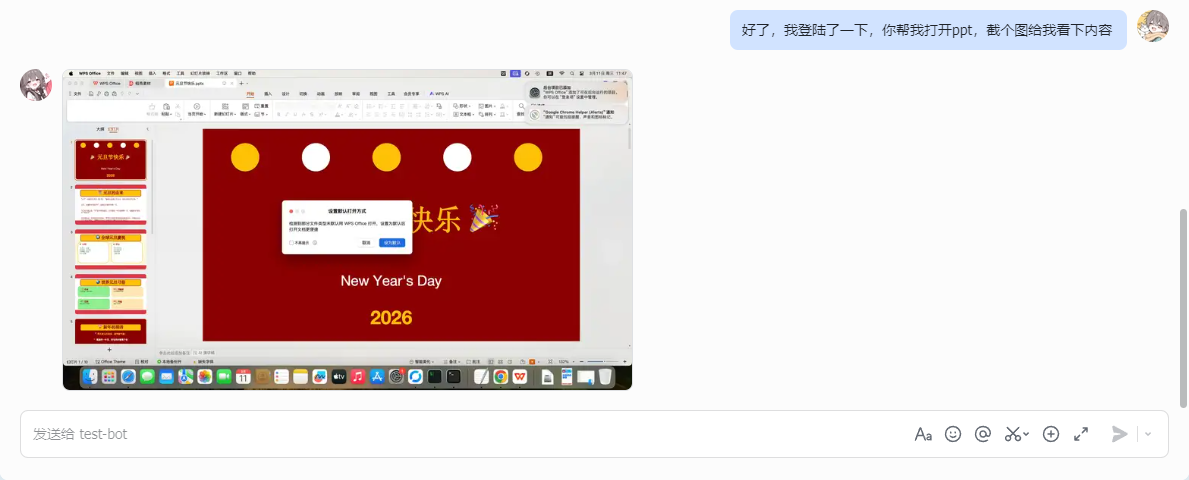1189x480 pixels.
Task: Click the test-bot avatar beside the screenshot
Action: (x=36, y=85)
